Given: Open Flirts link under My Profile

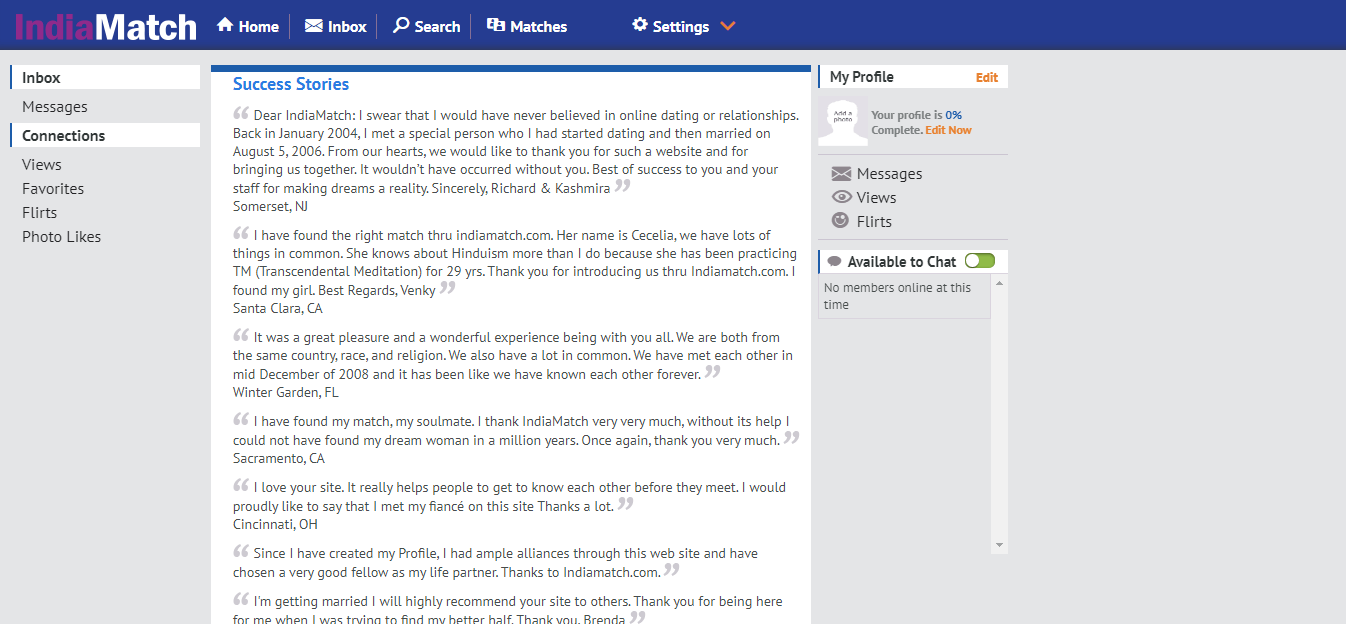Looking at the screenshot, I should tap(875, 222).
